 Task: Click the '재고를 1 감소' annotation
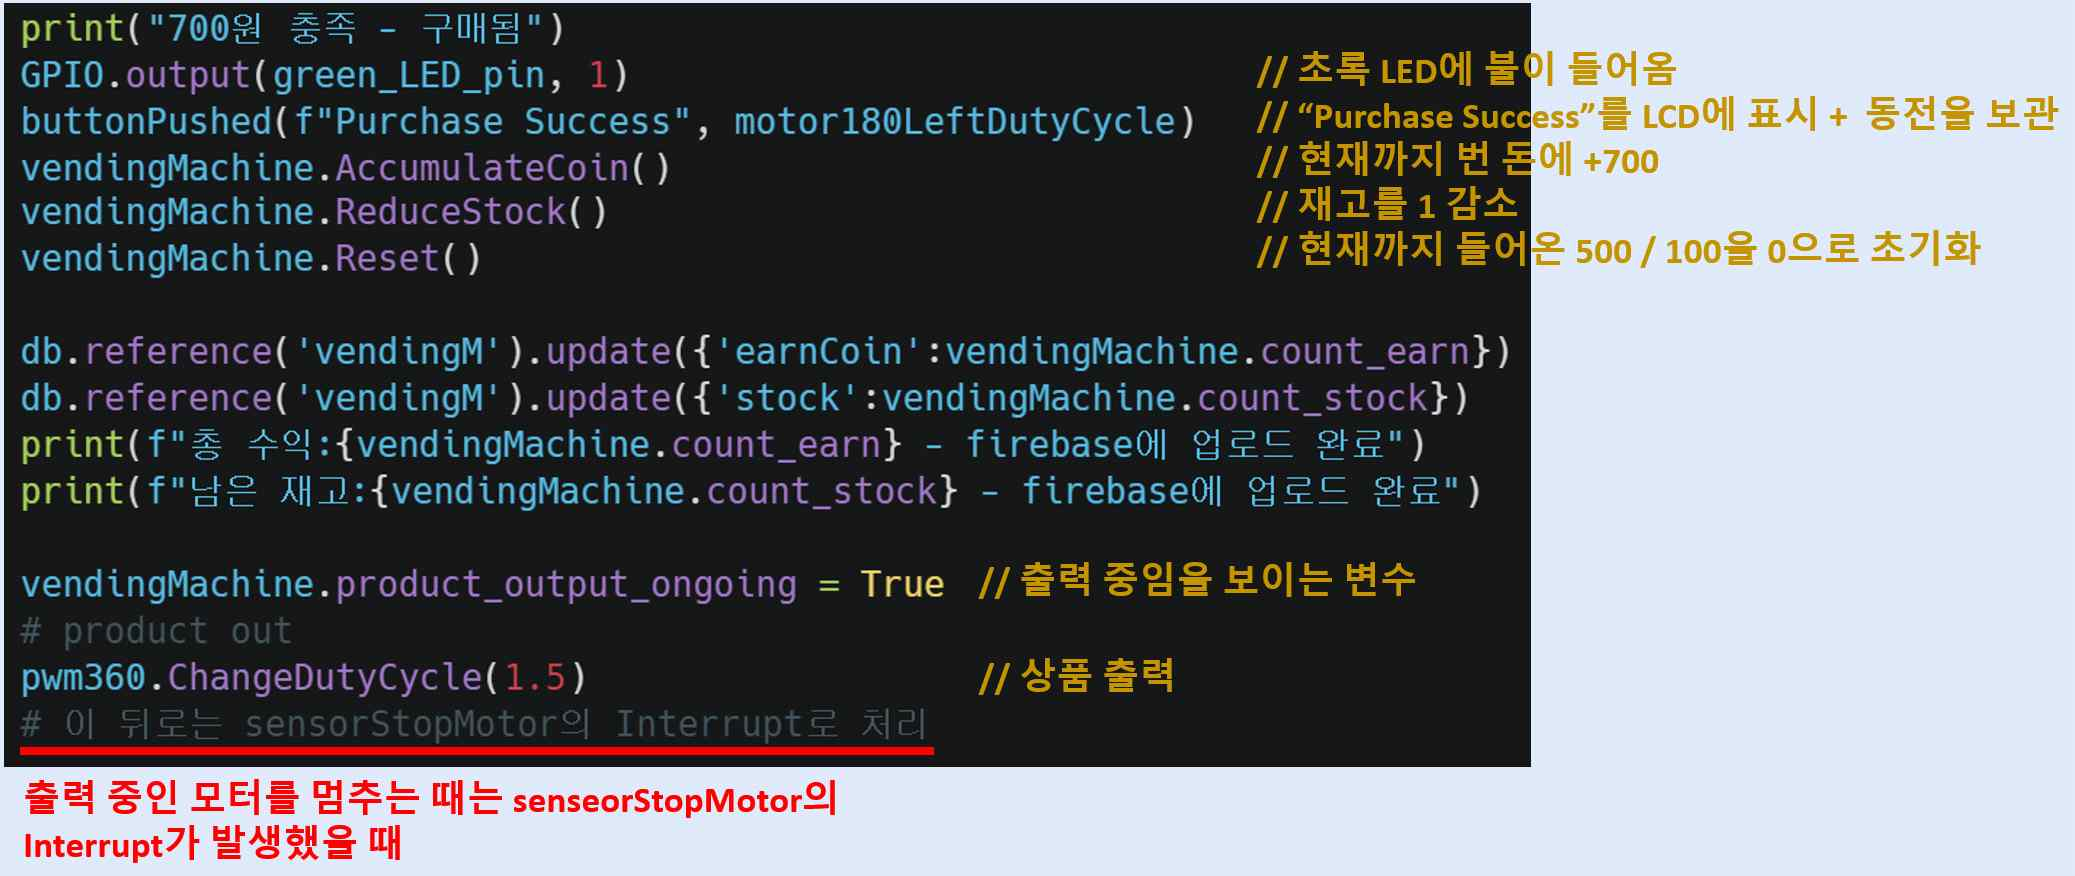(1387, 205)
